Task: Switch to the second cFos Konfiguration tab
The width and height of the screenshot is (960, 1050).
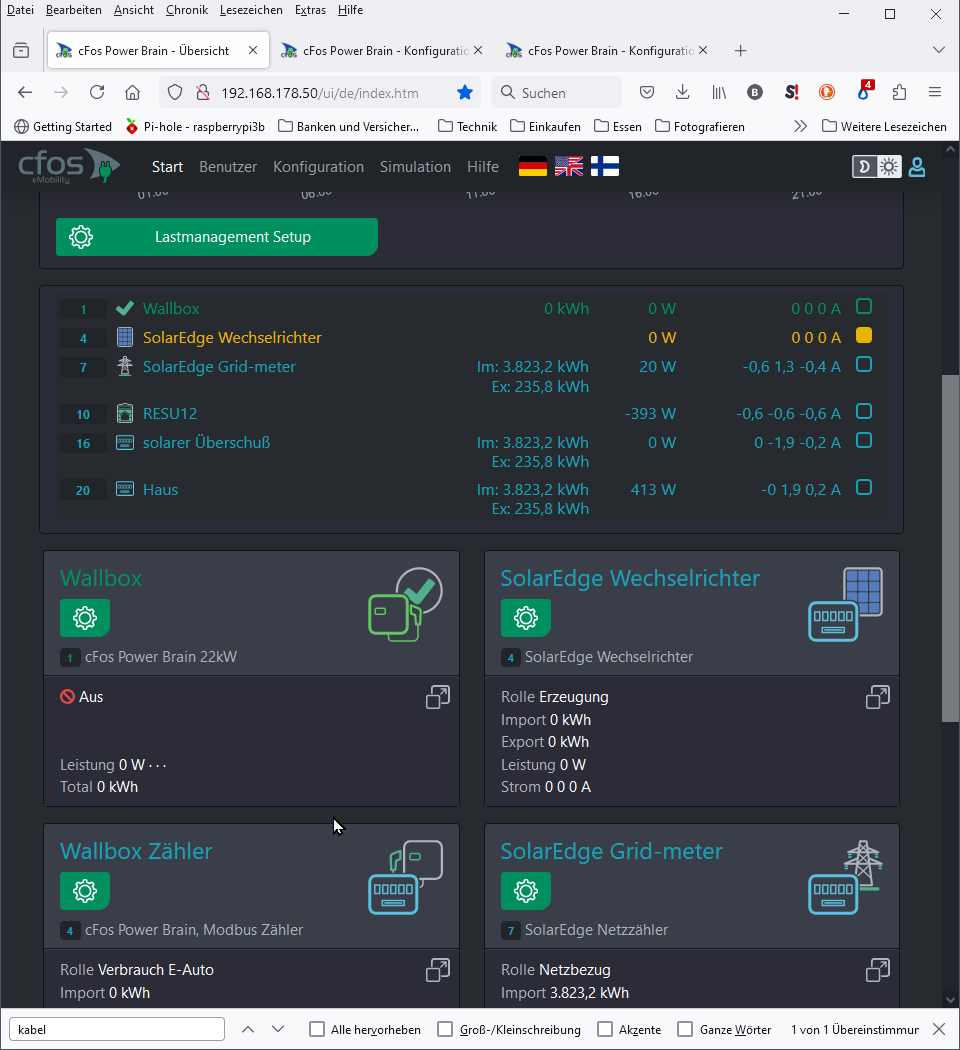Action: (x=607, y=50)
